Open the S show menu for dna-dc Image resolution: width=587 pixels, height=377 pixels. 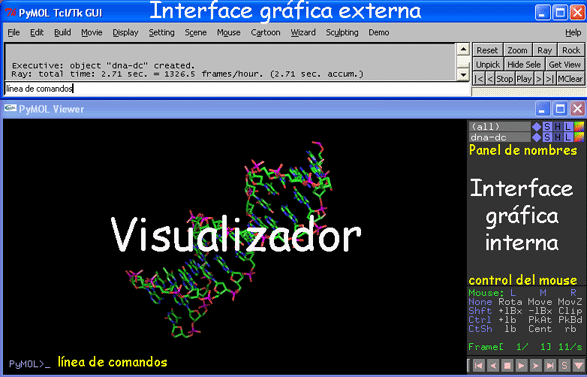click(x=547, y=137)
